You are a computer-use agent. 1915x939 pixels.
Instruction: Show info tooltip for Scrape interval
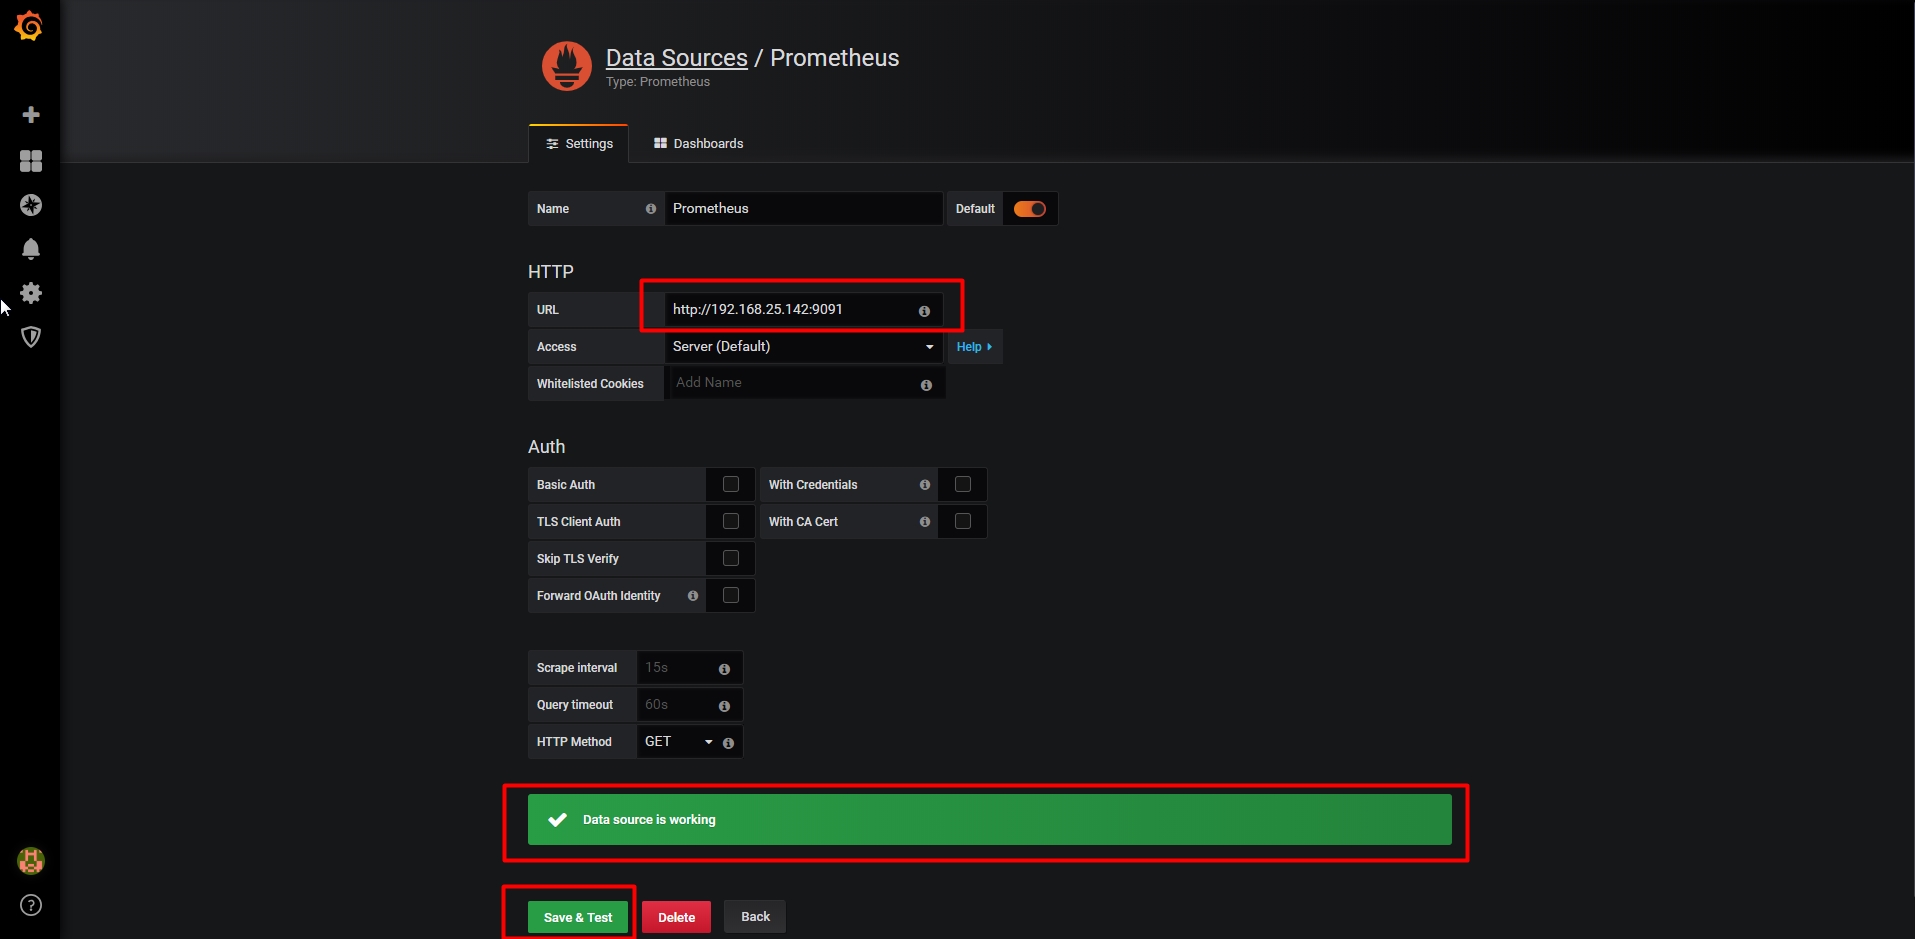pos(724,669)
